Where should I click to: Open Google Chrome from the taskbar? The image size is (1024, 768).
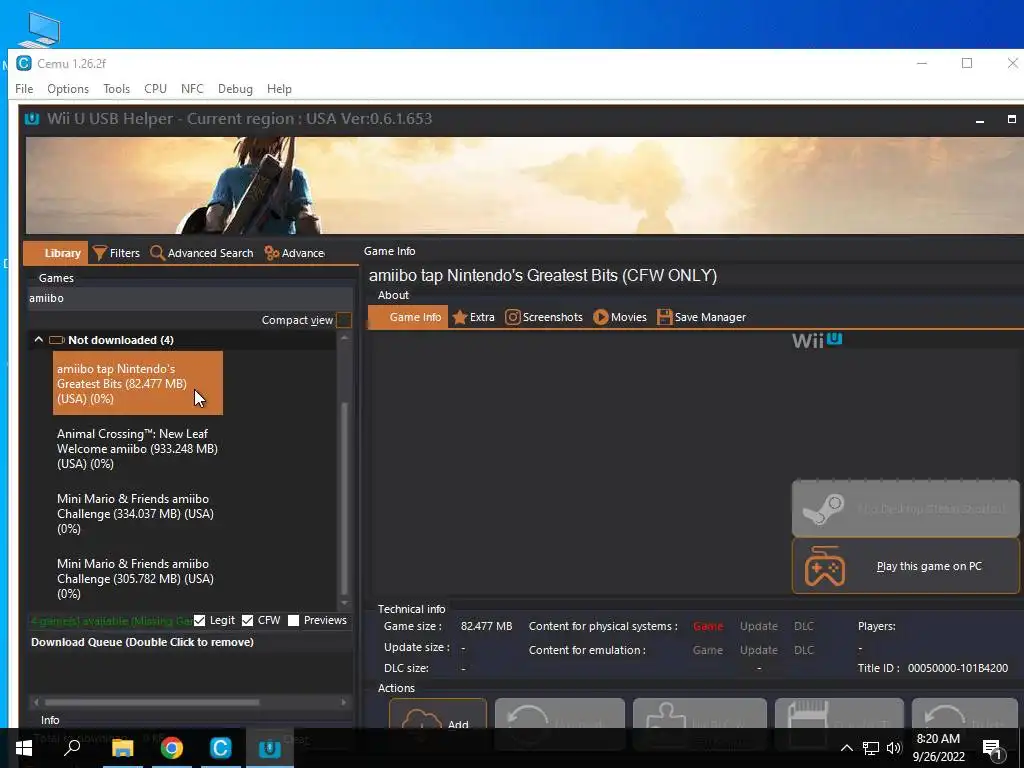click(x=172, y=748)
